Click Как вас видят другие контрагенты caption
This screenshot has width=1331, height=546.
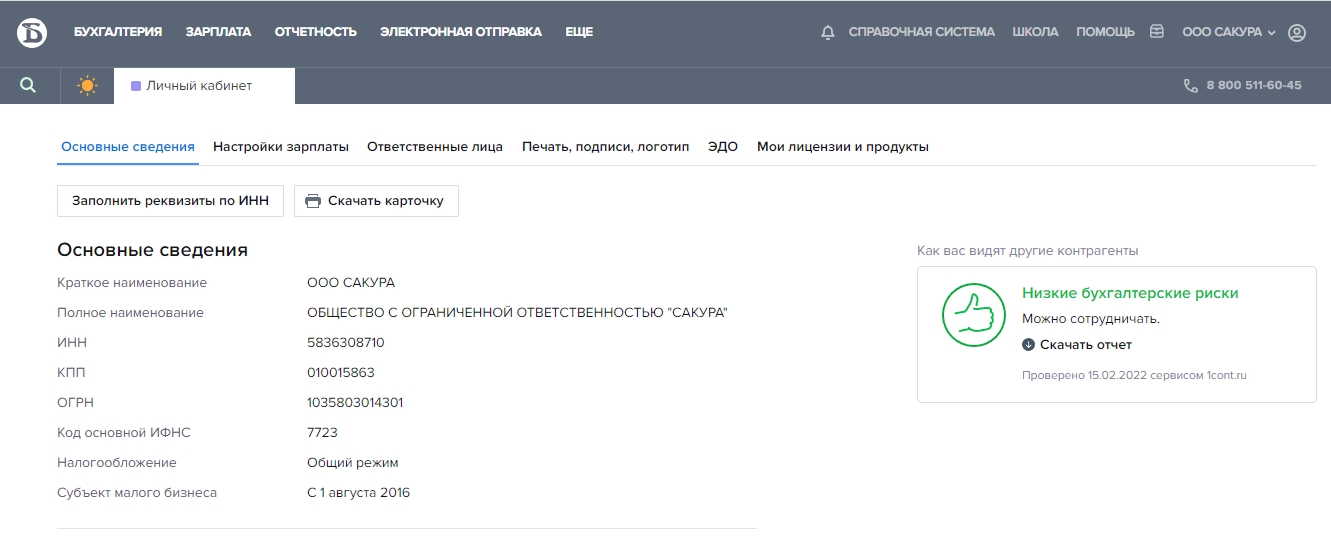coord(1028,251)
